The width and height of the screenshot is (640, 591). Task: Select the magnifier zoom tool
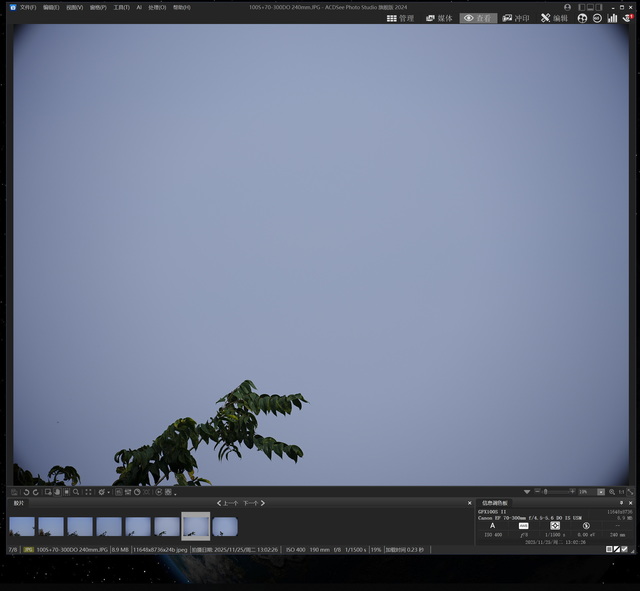pos(76,492)
